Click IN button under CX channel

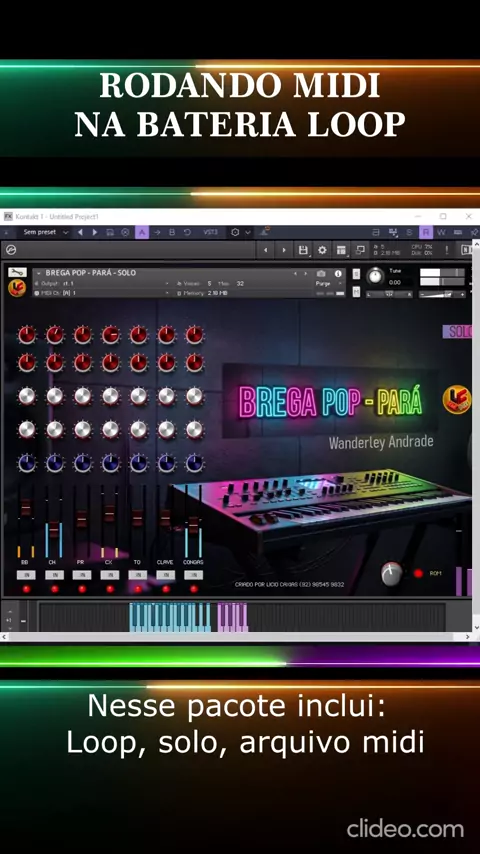(x=110, y=575)
